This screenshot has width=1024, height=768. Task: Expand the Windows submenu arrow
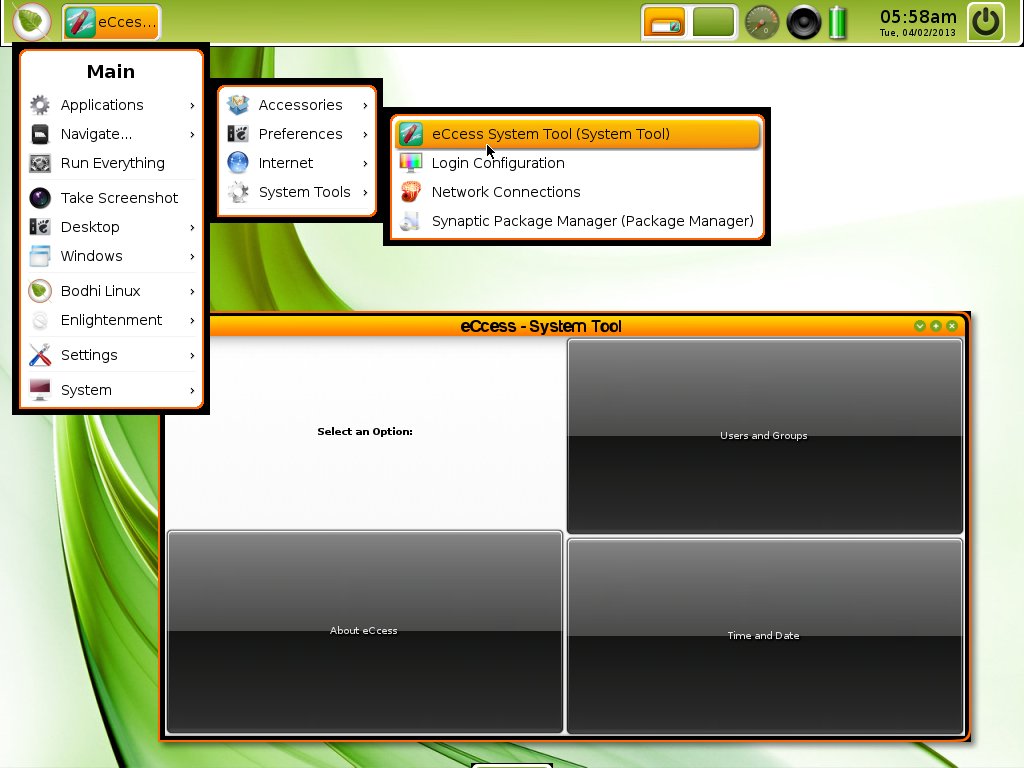(192, 257)
